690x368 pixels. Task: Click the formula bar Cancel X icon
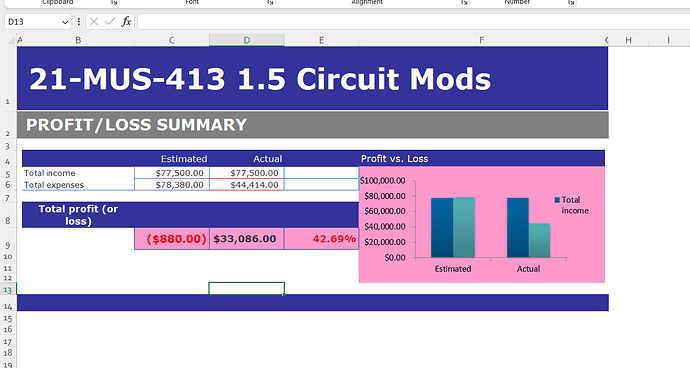pyautogui.click(x=94, y=22)
